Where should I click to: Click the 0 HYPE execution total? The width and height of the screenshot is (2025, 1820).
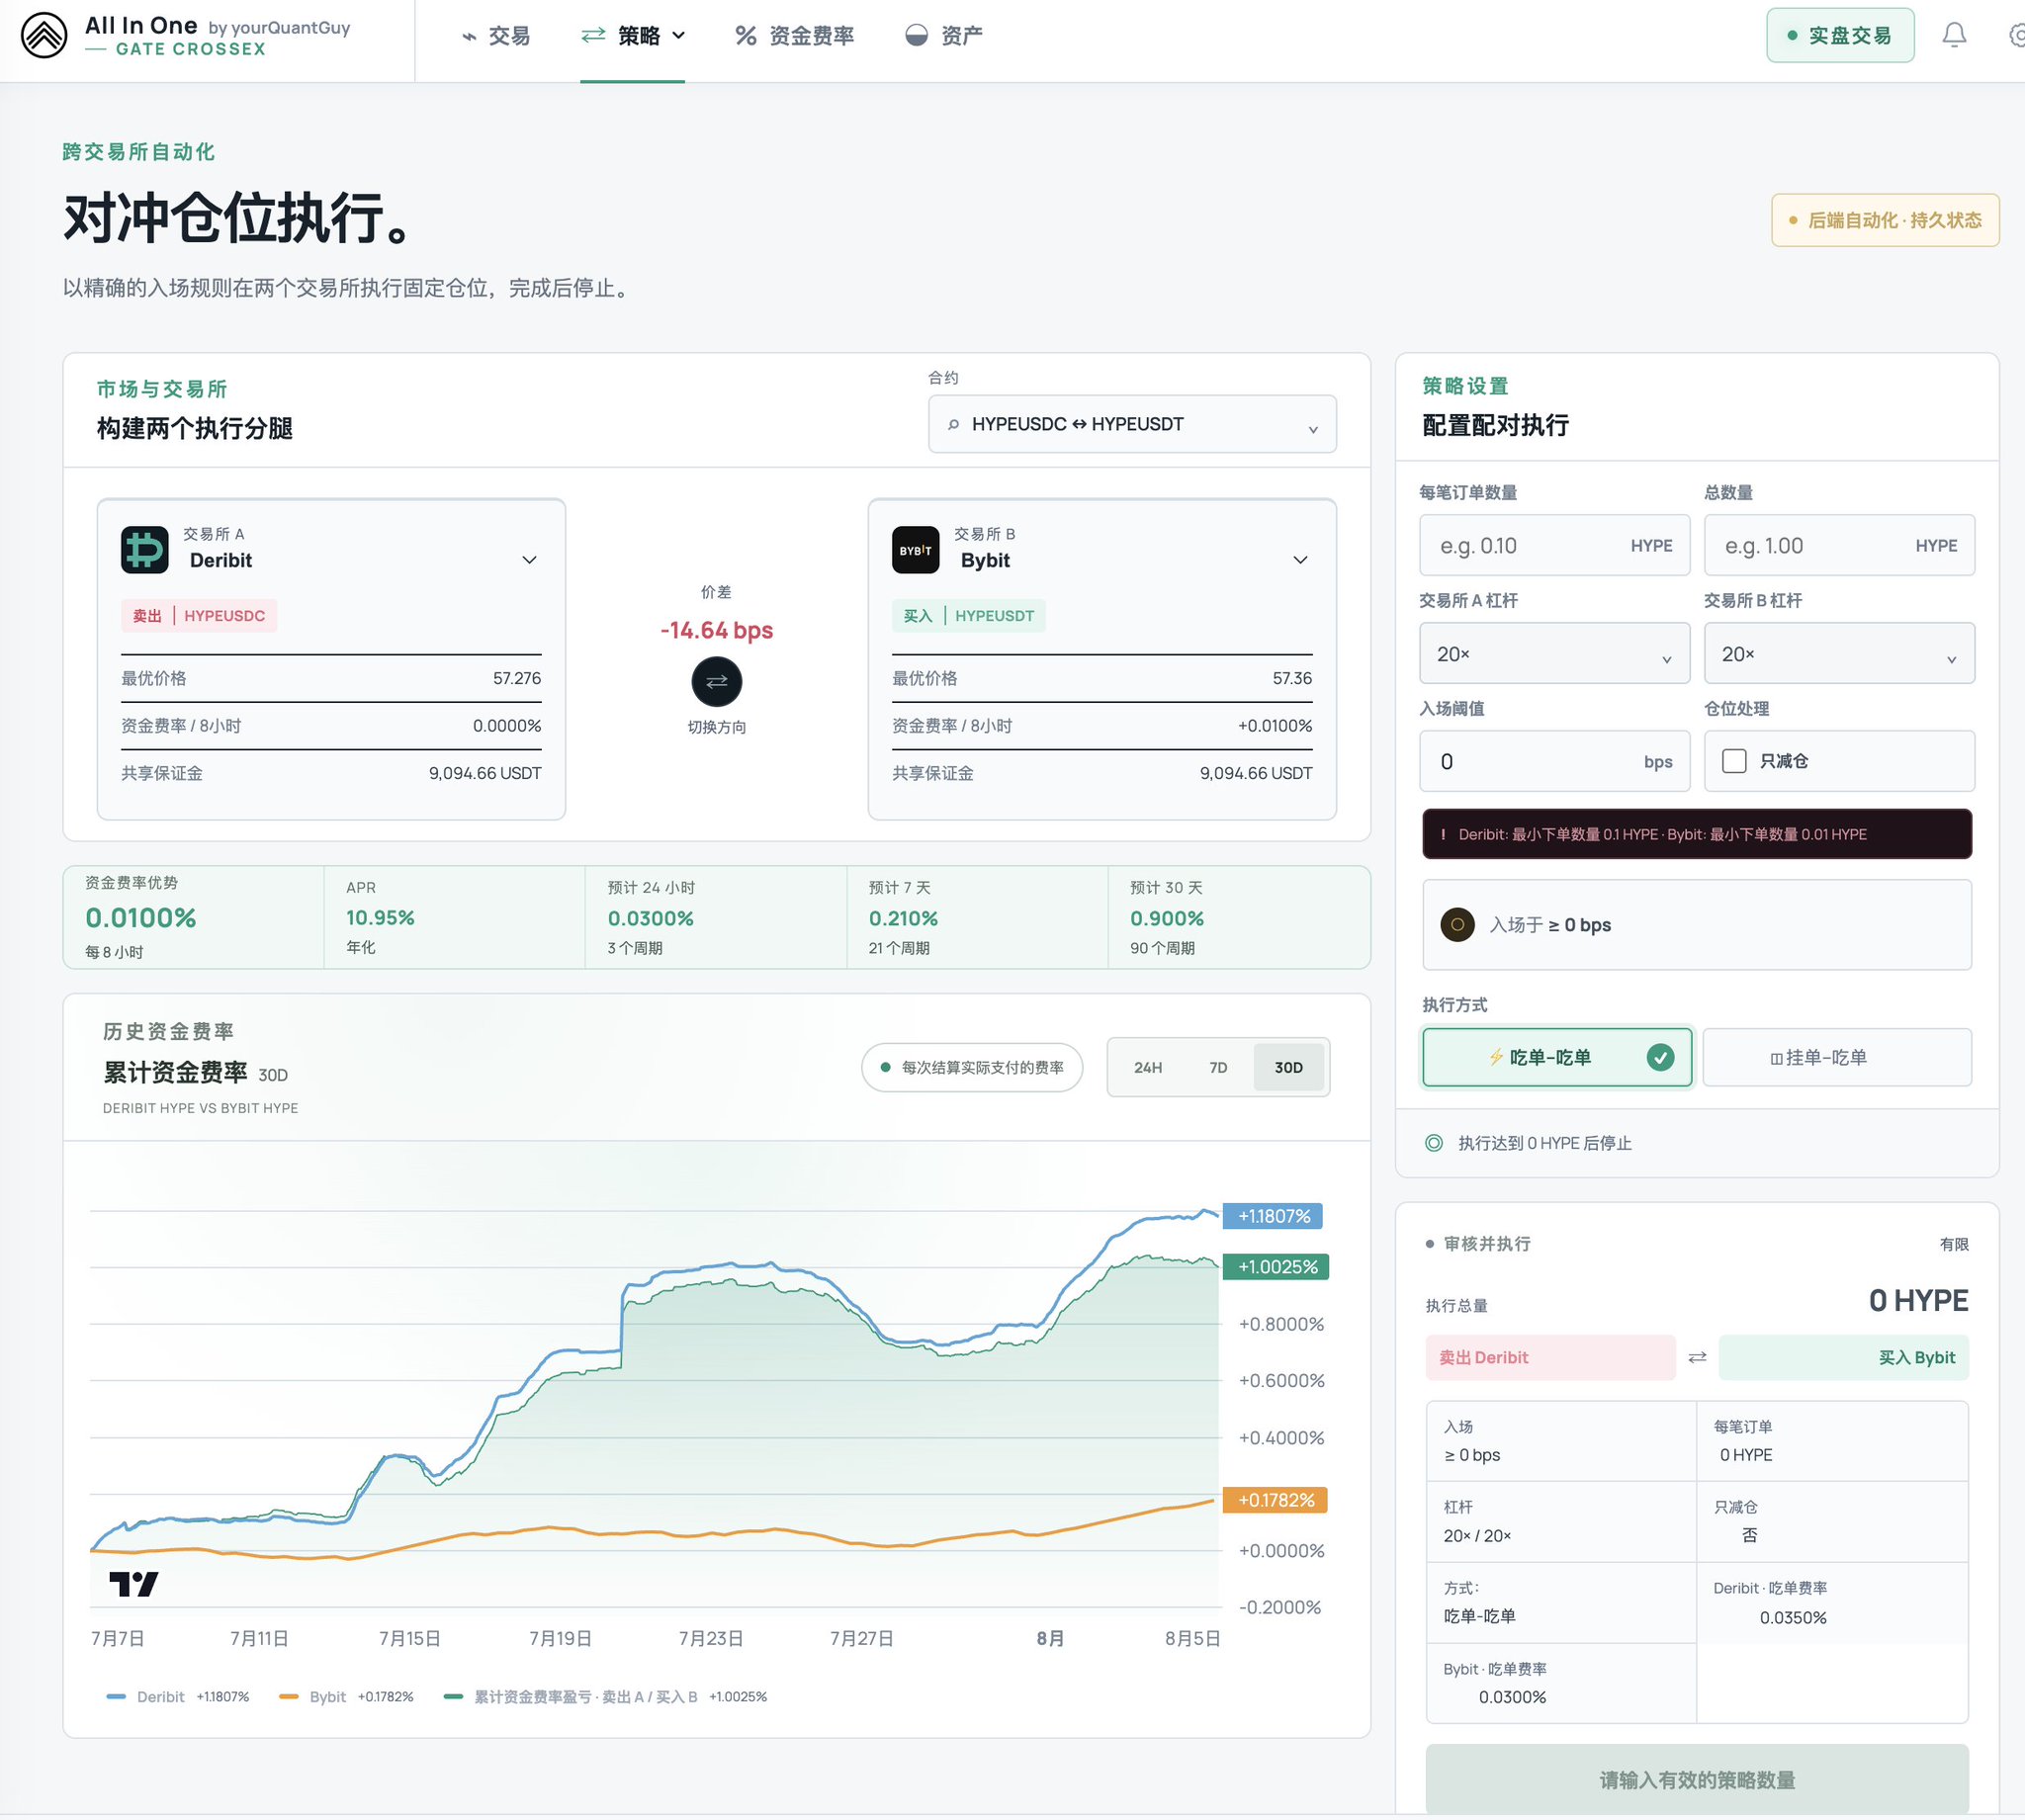(1918, 1300)
